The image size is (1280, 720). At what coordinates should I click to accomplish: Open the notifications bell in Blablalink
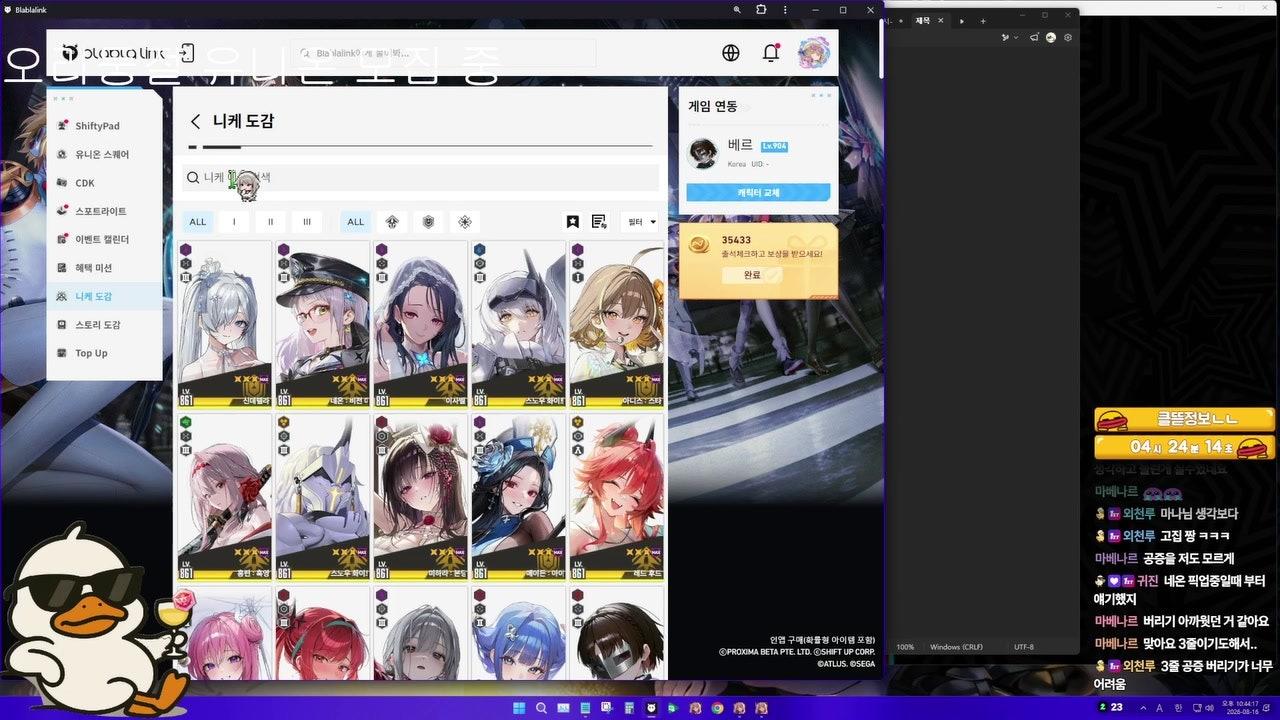tap(771, 53)
